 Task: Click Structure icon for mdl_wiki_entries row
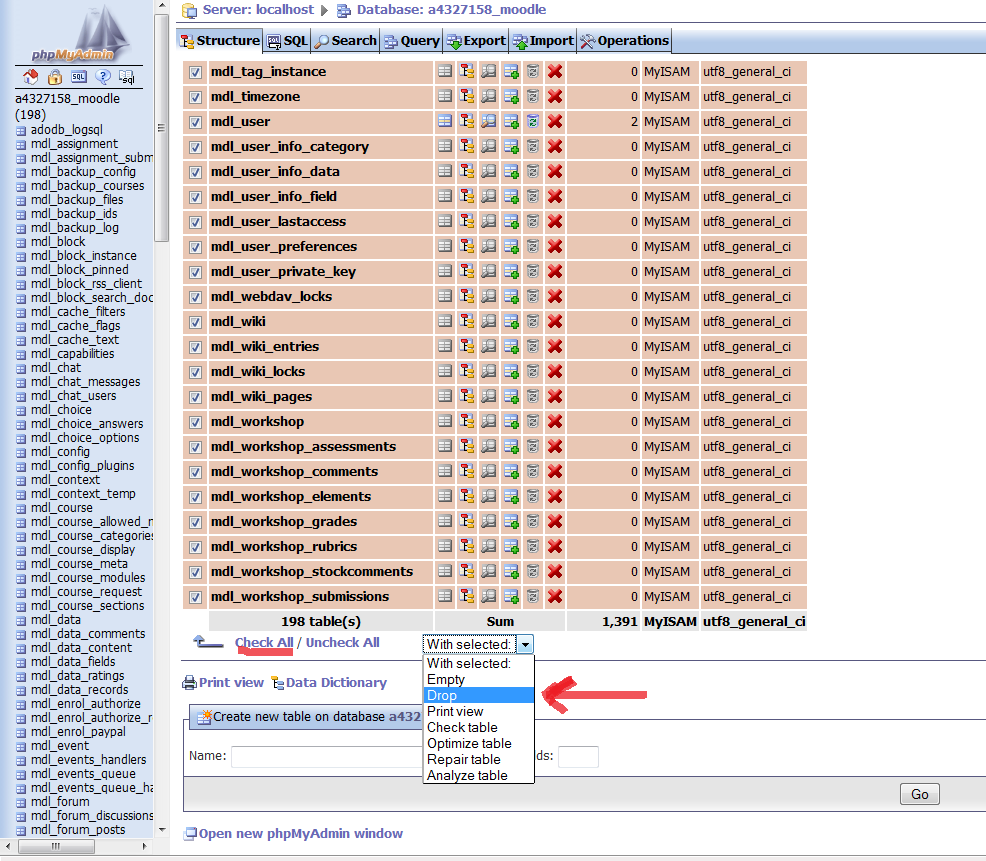click(x=467, y=346)
